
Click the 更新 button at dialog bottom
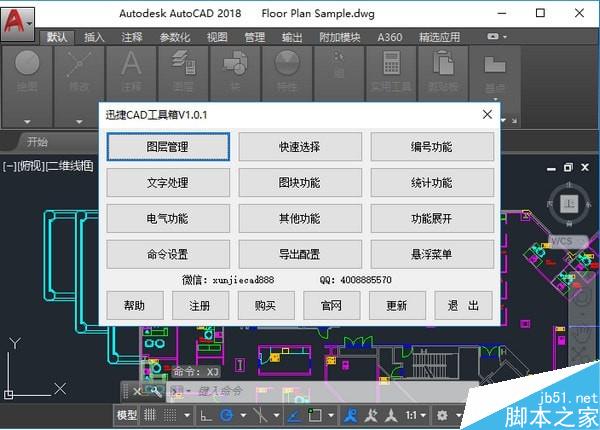(397, 305)
